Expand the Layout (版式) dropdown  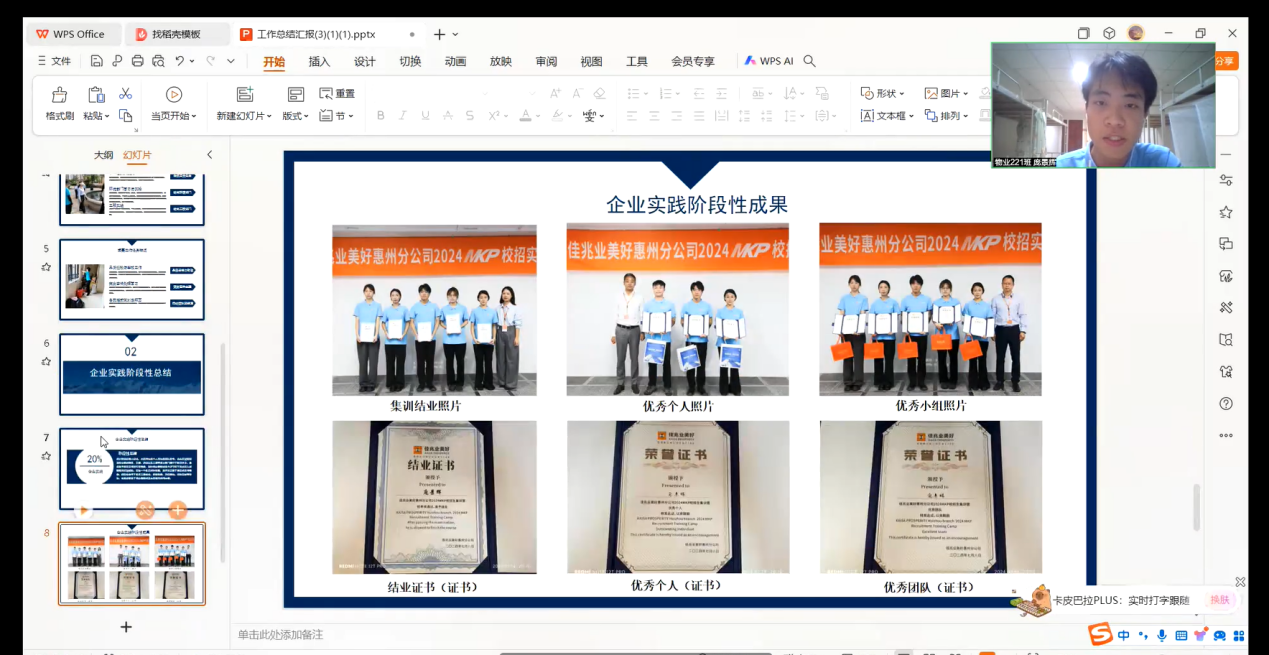click(x=296, y=116)
